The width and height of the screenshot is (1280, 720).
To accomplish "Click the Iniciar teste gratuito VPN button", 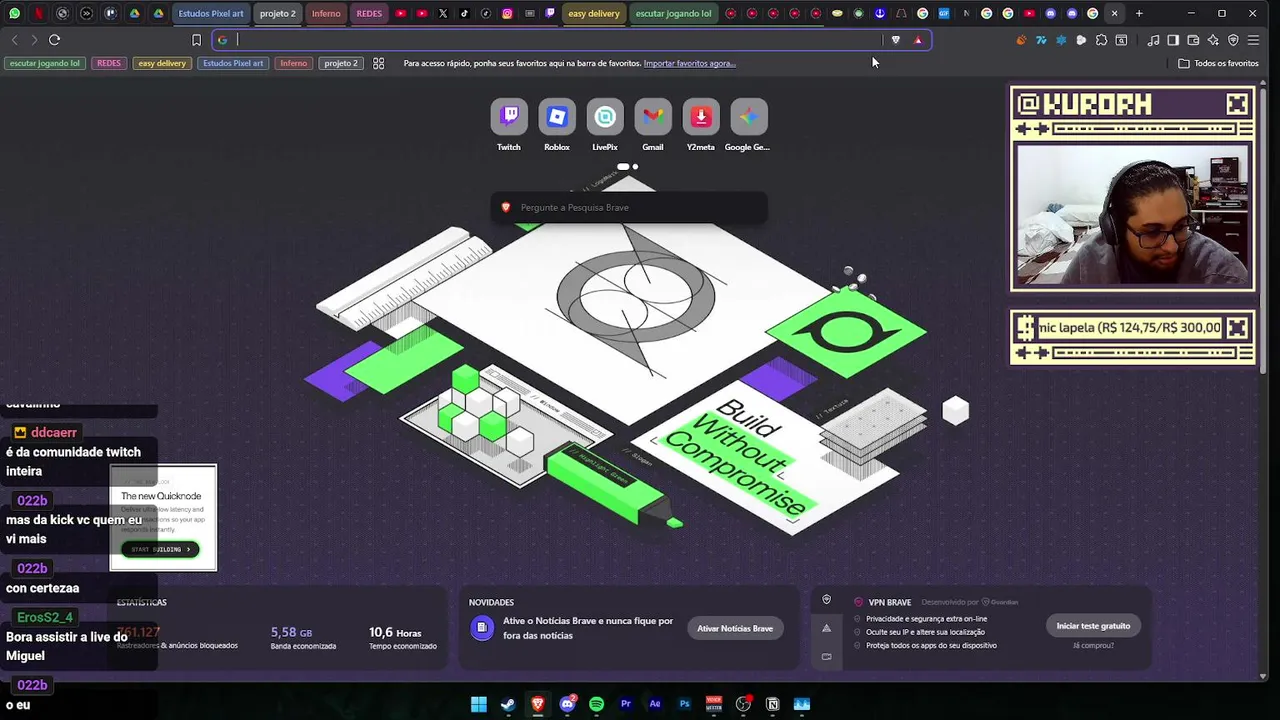I will pos(1093,626).
